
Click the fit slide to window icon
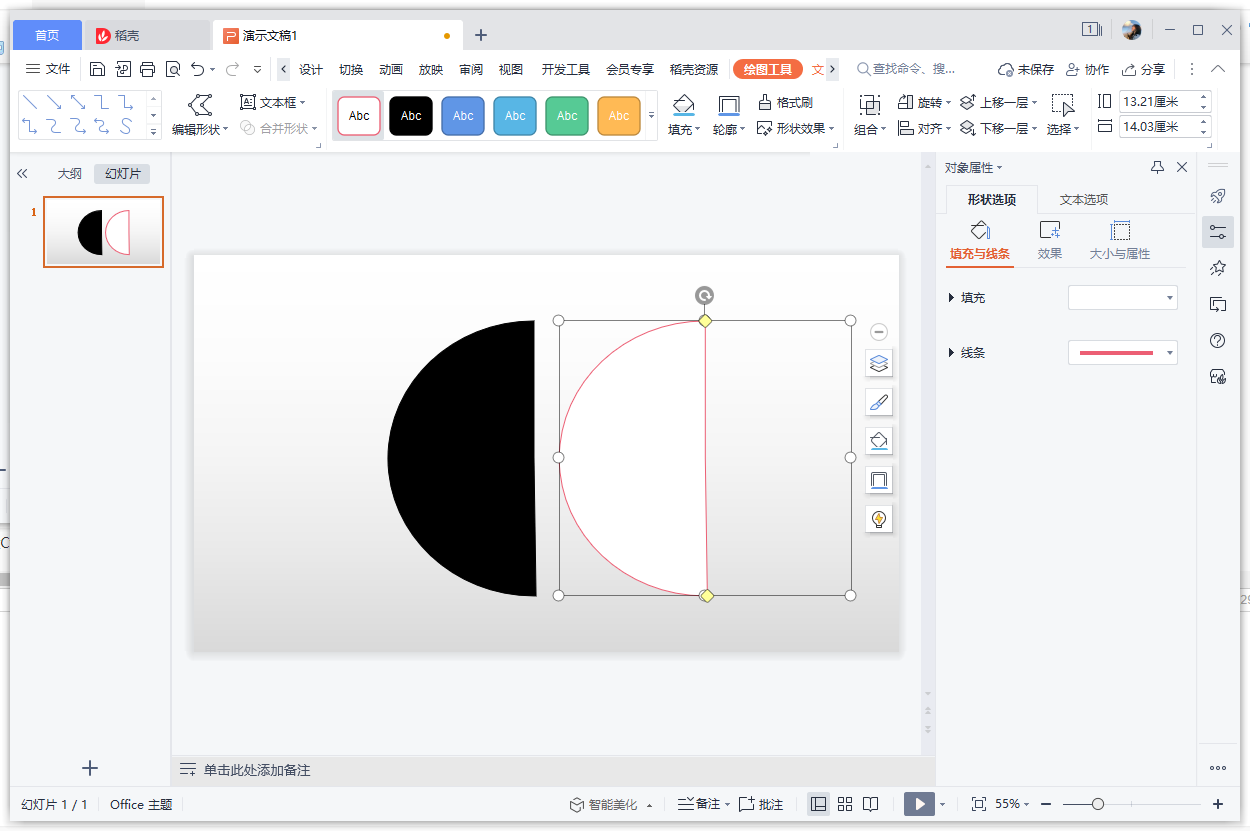point(979,804)
